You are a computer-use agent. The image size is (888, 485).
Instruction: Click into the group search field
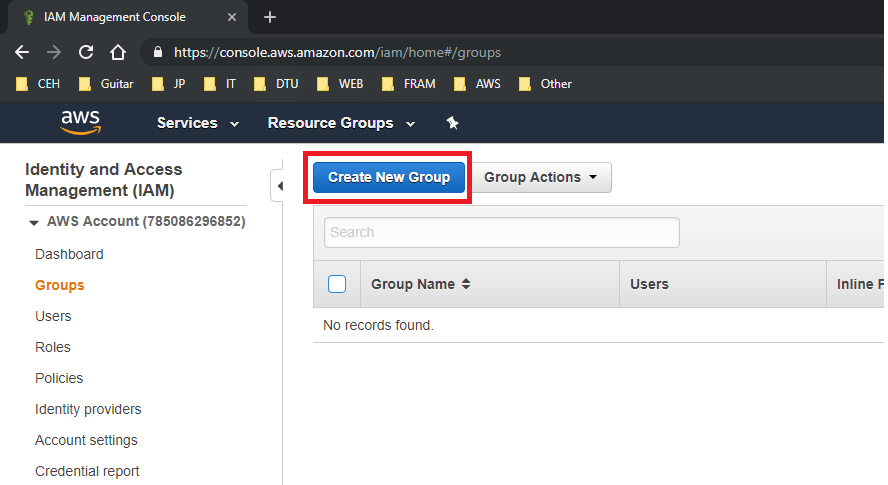(x=501, y=232)
